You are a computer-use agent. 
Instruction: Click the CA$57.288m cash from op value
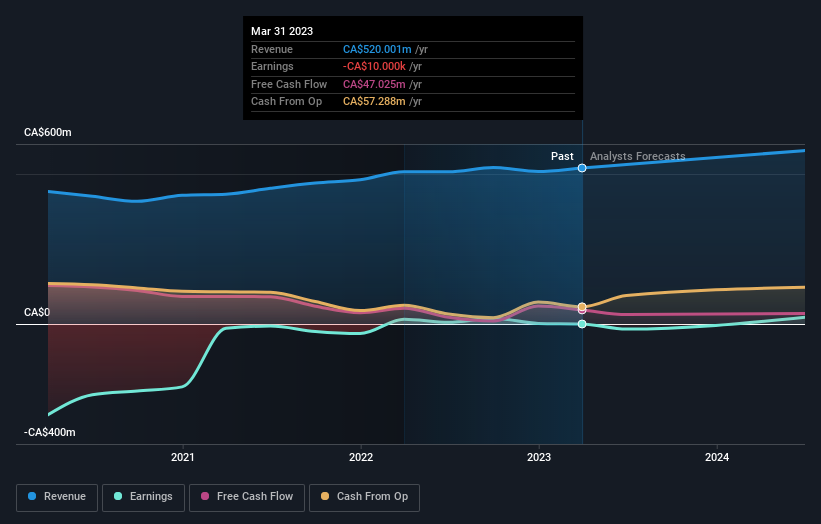[x=374, y=102]
